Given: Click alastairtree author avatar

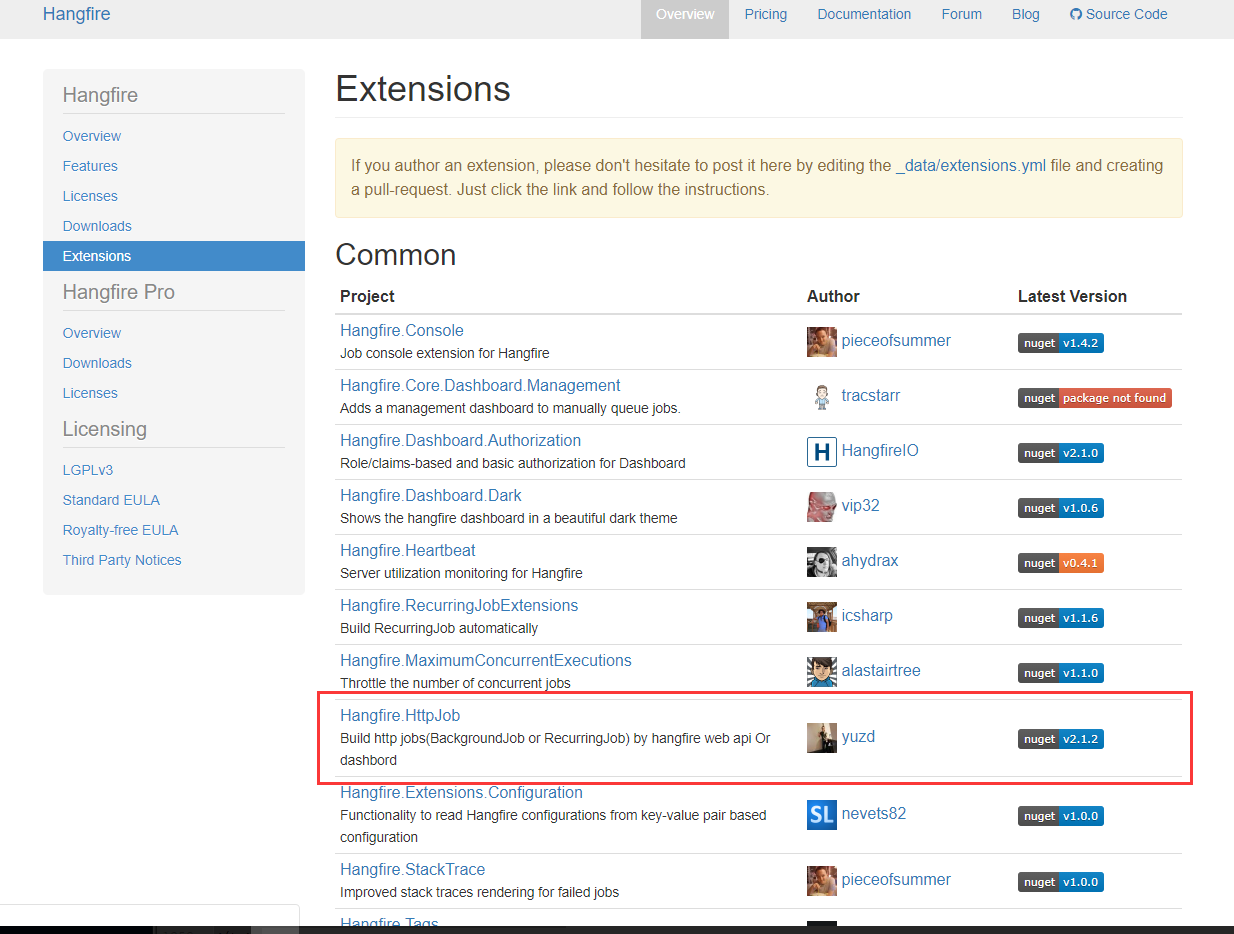Looking at the screenshot, I should (x=821, y=671).
